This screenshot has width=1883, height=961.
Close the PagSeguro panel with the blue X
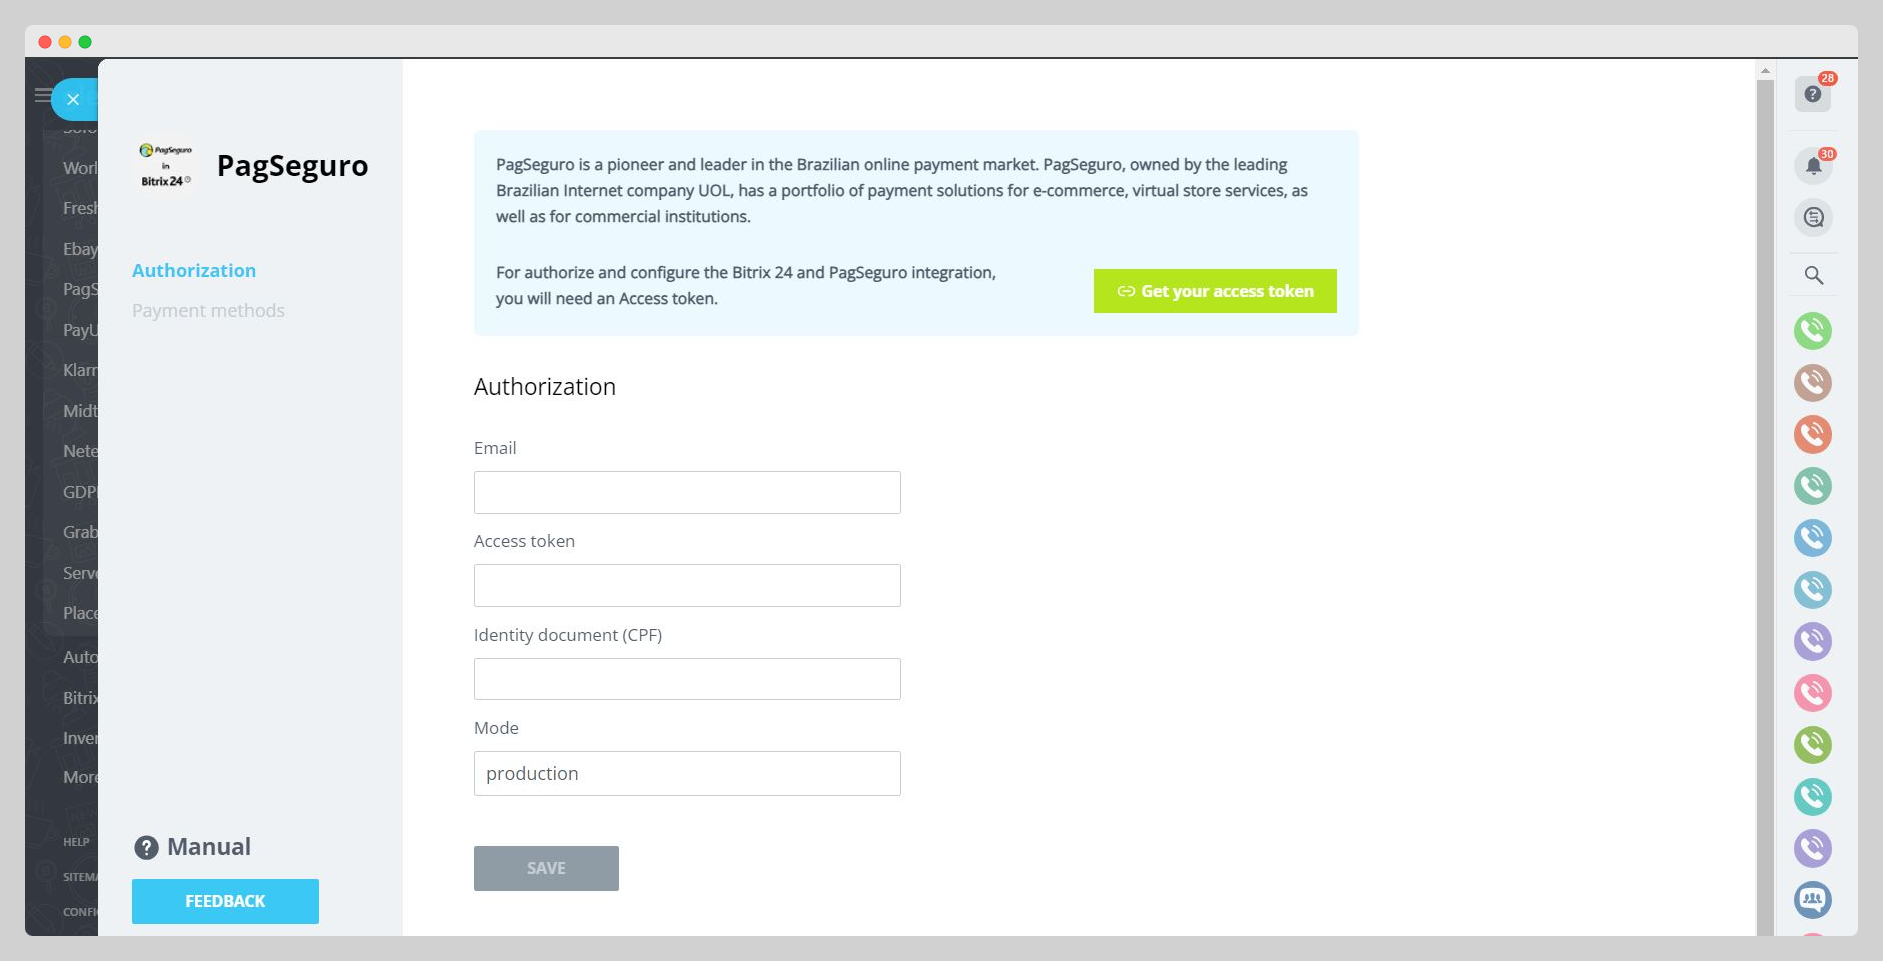click(73, 99)
